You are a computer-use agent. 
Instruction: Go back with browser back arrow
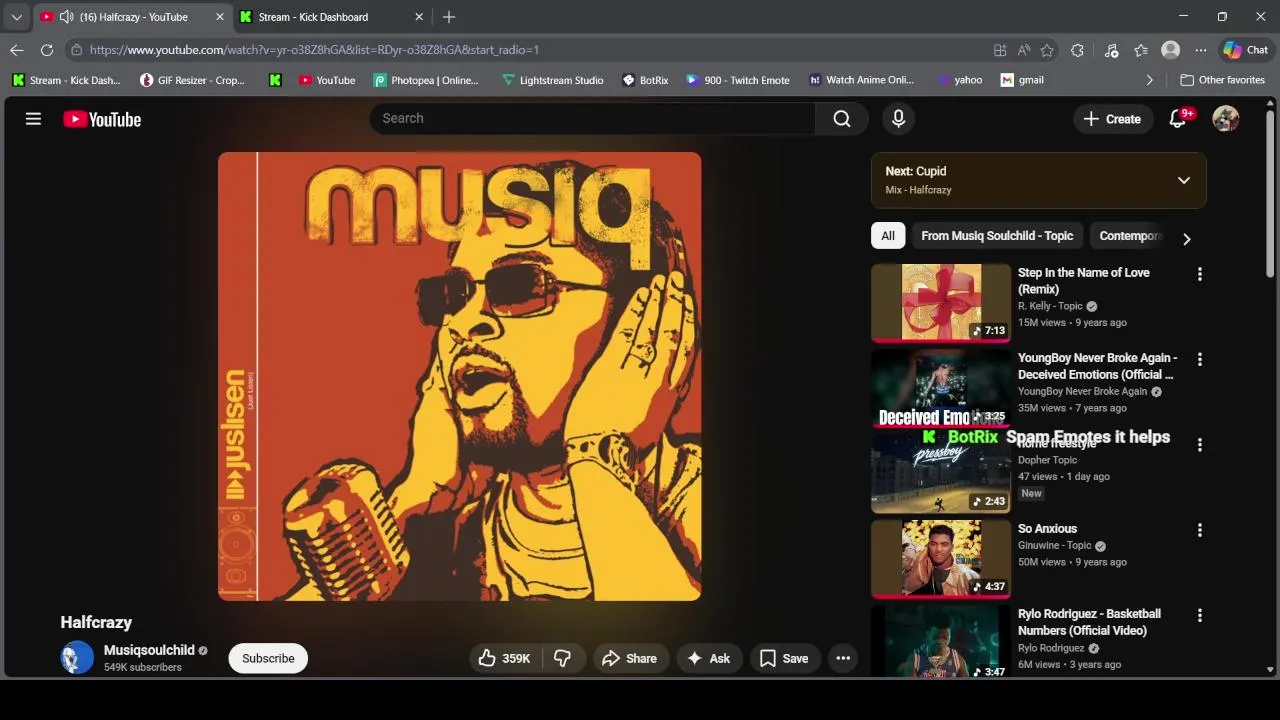coord(17,50)
